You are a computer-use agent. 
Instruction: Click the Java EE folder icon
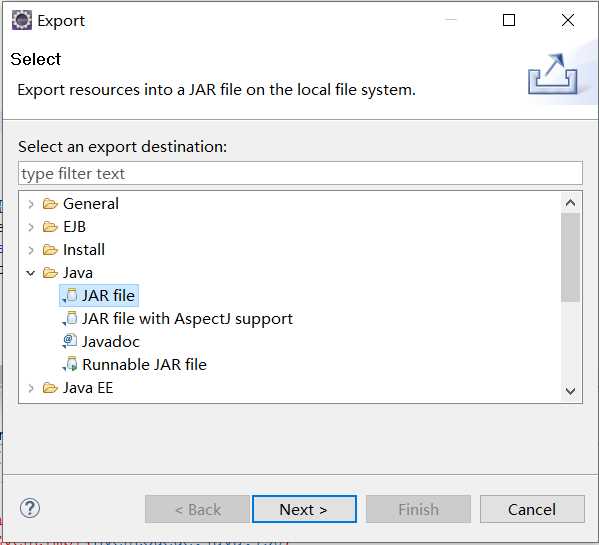[x=50, y=388]
